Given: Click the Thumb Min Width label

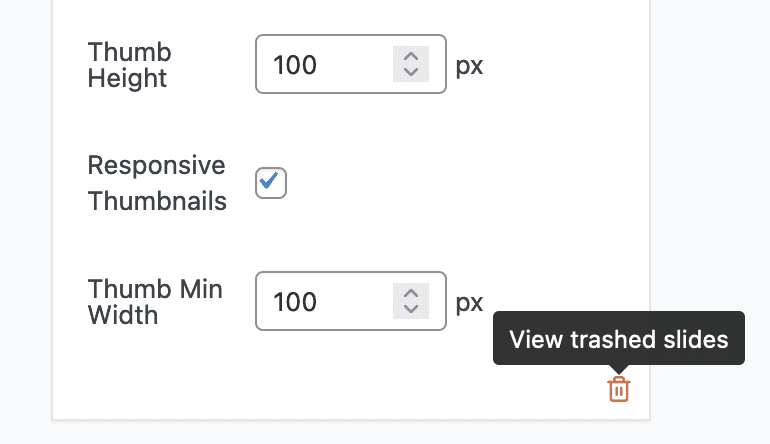Looking at the screenshot, I should pos(155,302).
